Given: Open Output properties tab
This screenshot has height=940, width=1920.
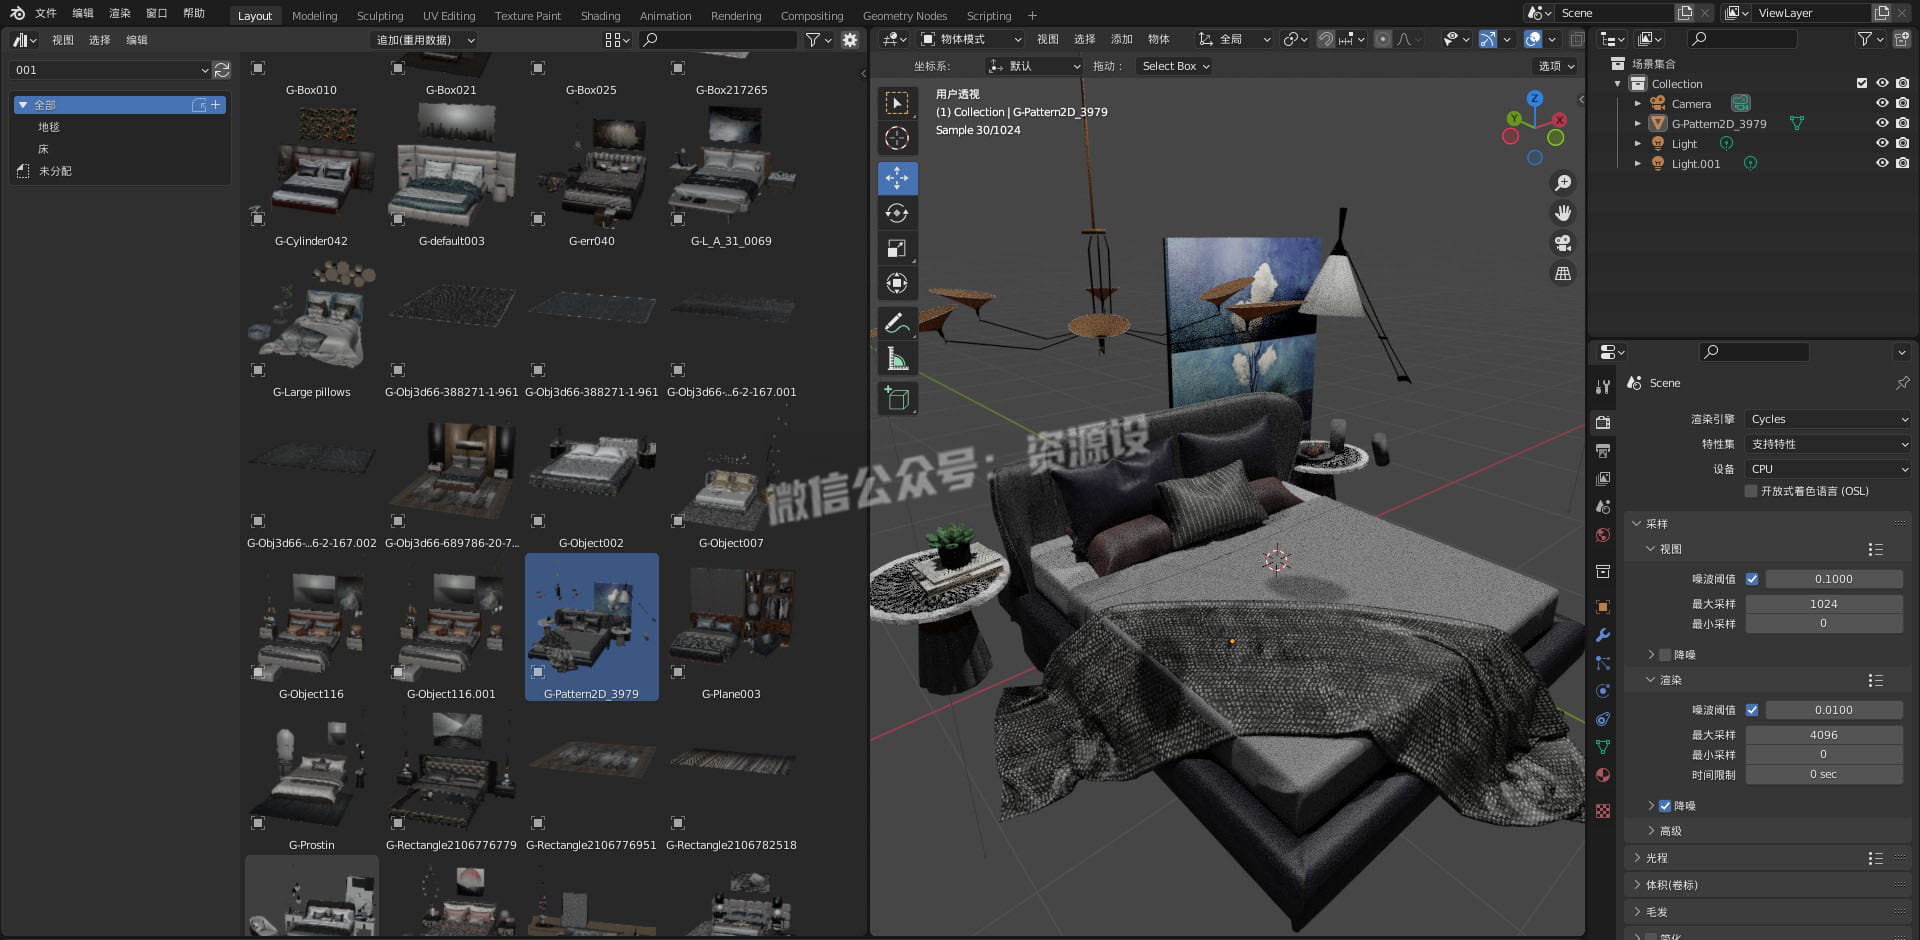Looking at the screenshot, I should click(1603, 451).
